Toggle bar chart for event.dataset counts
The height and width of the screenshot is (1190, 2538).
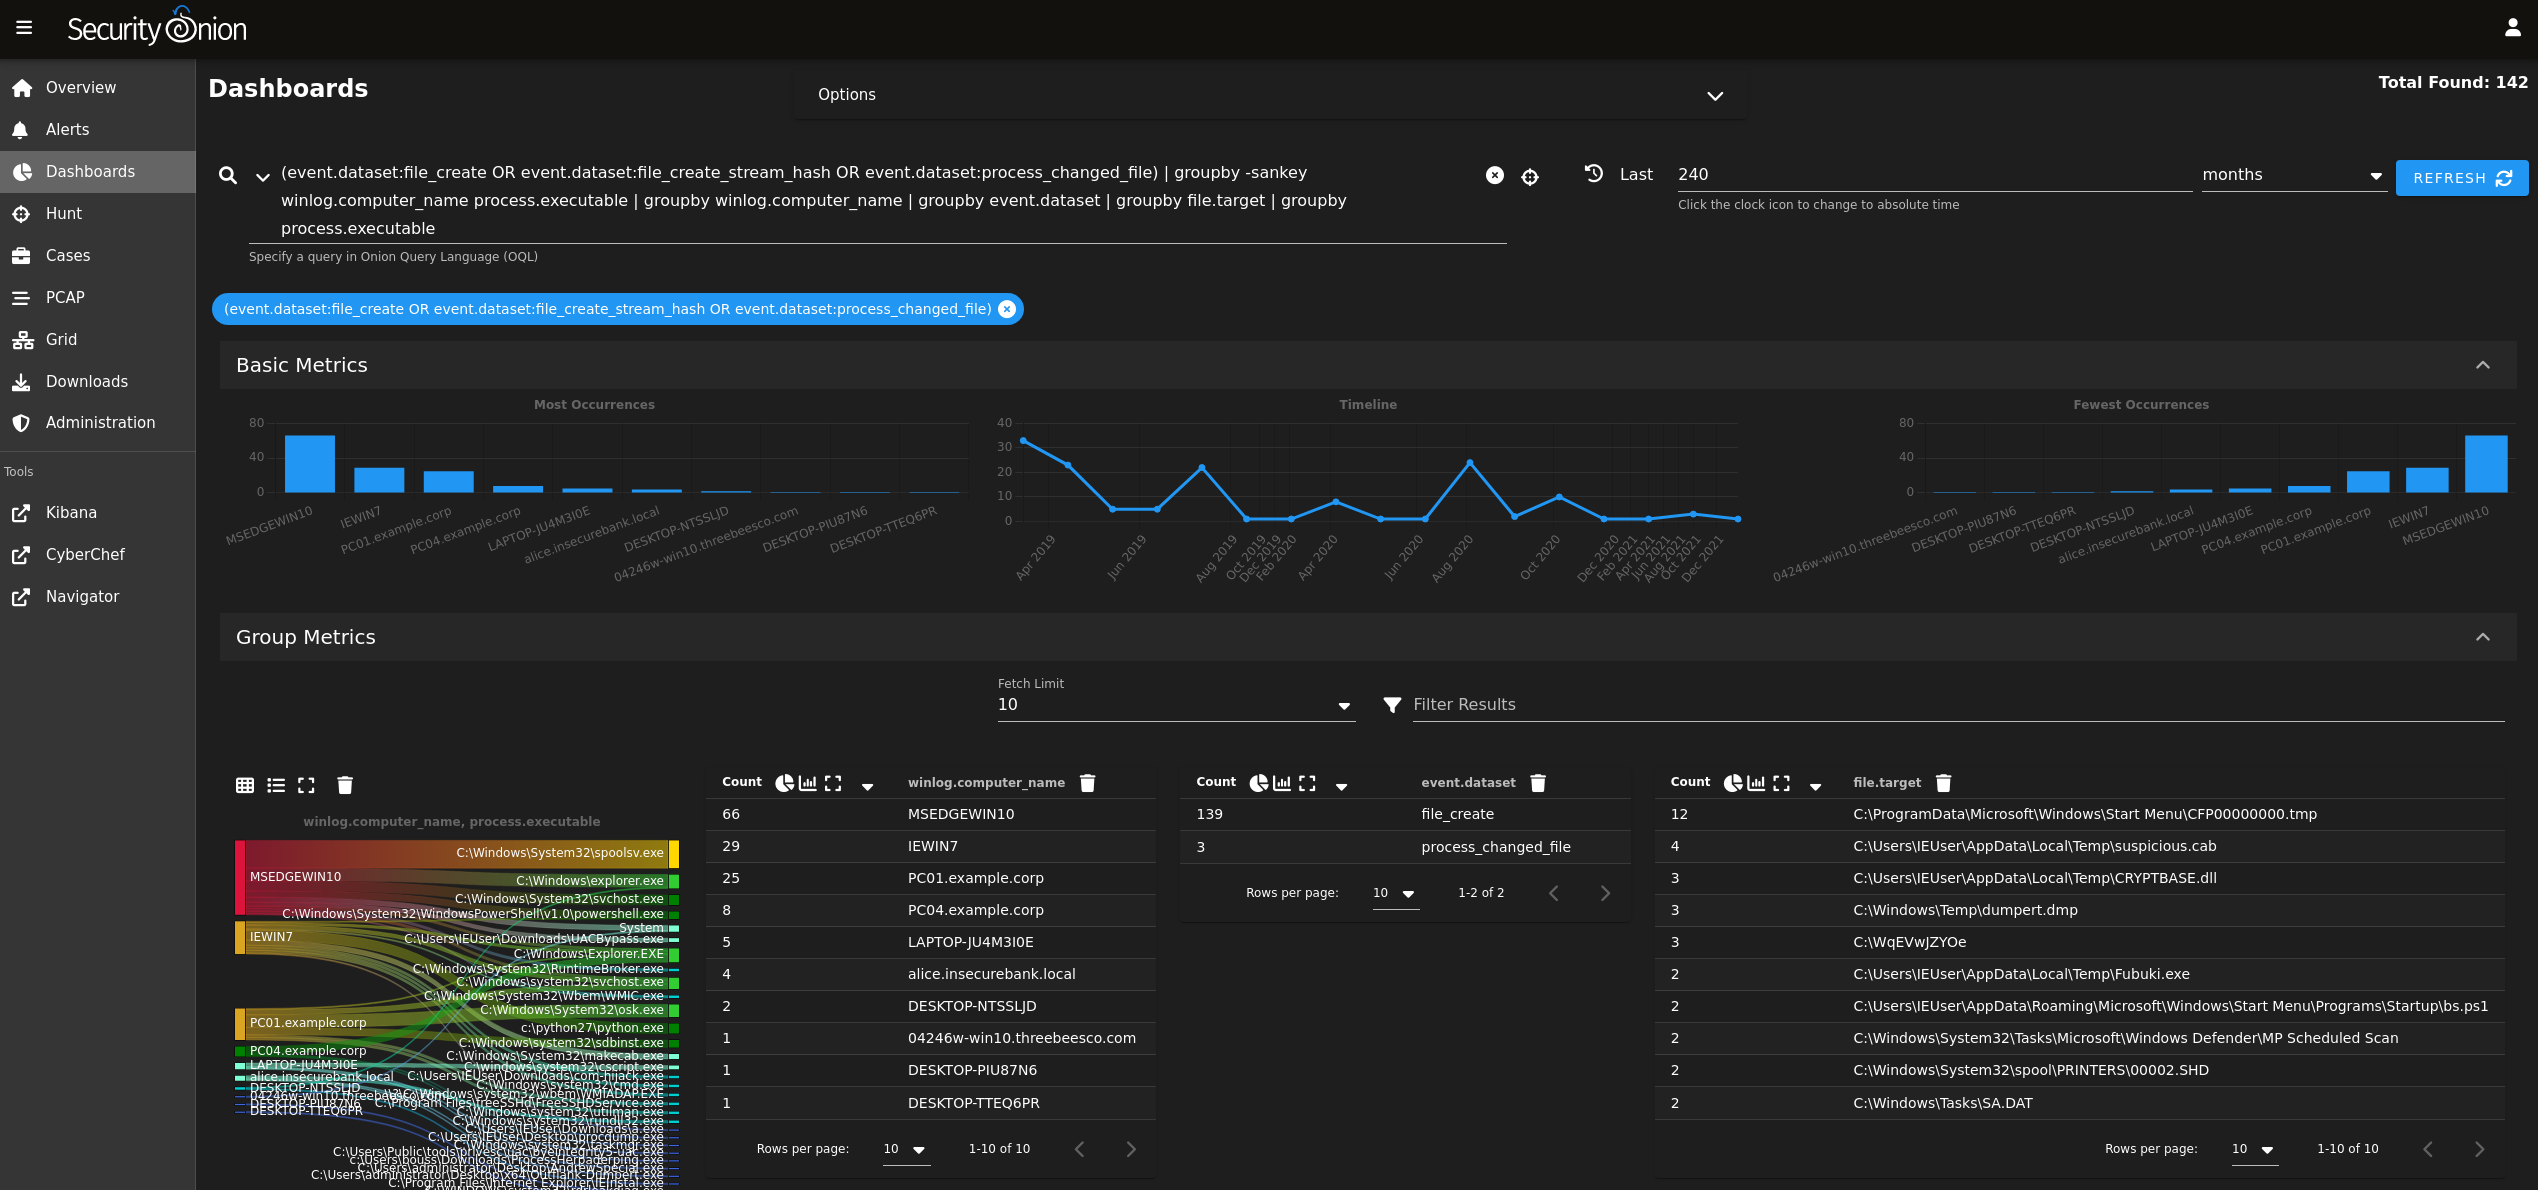pos(1282,783)
